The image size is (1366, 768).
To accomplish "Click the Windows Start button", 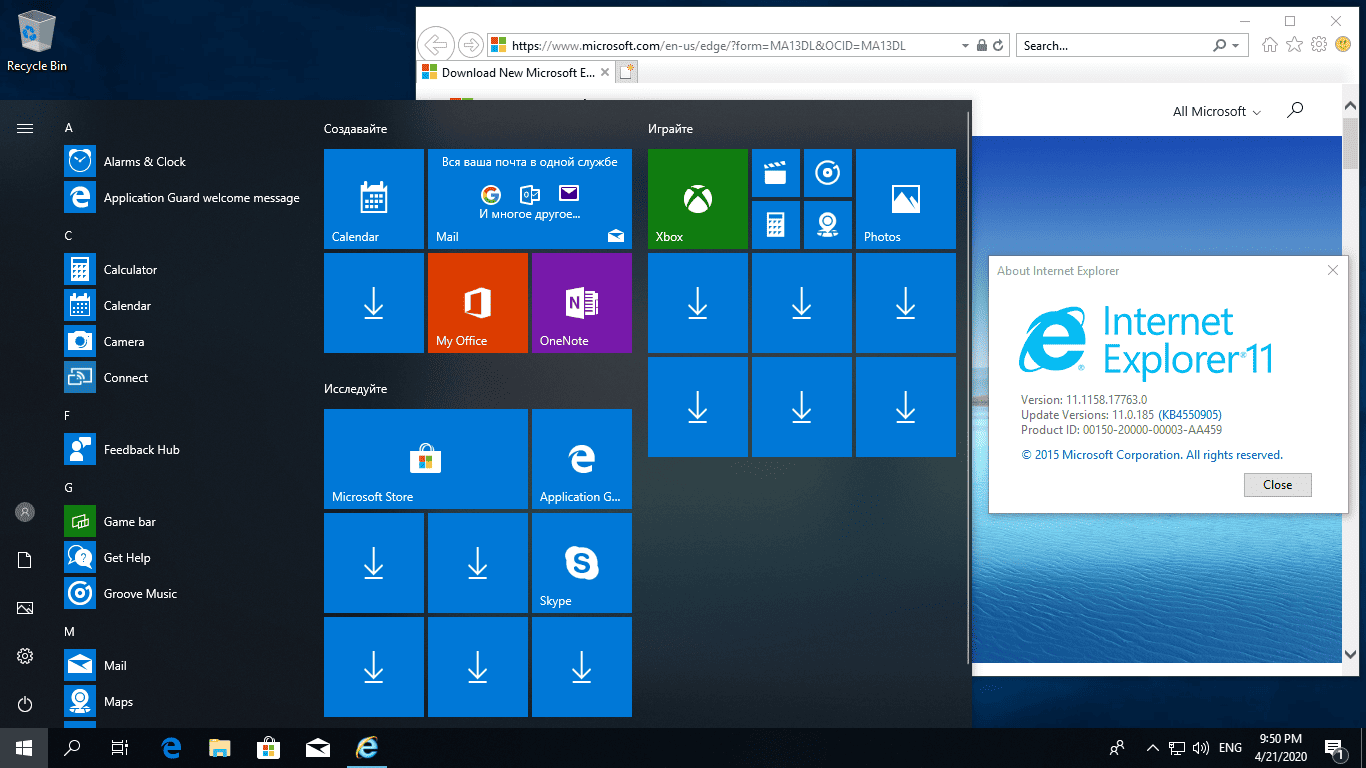I will [x=24, y=748].
